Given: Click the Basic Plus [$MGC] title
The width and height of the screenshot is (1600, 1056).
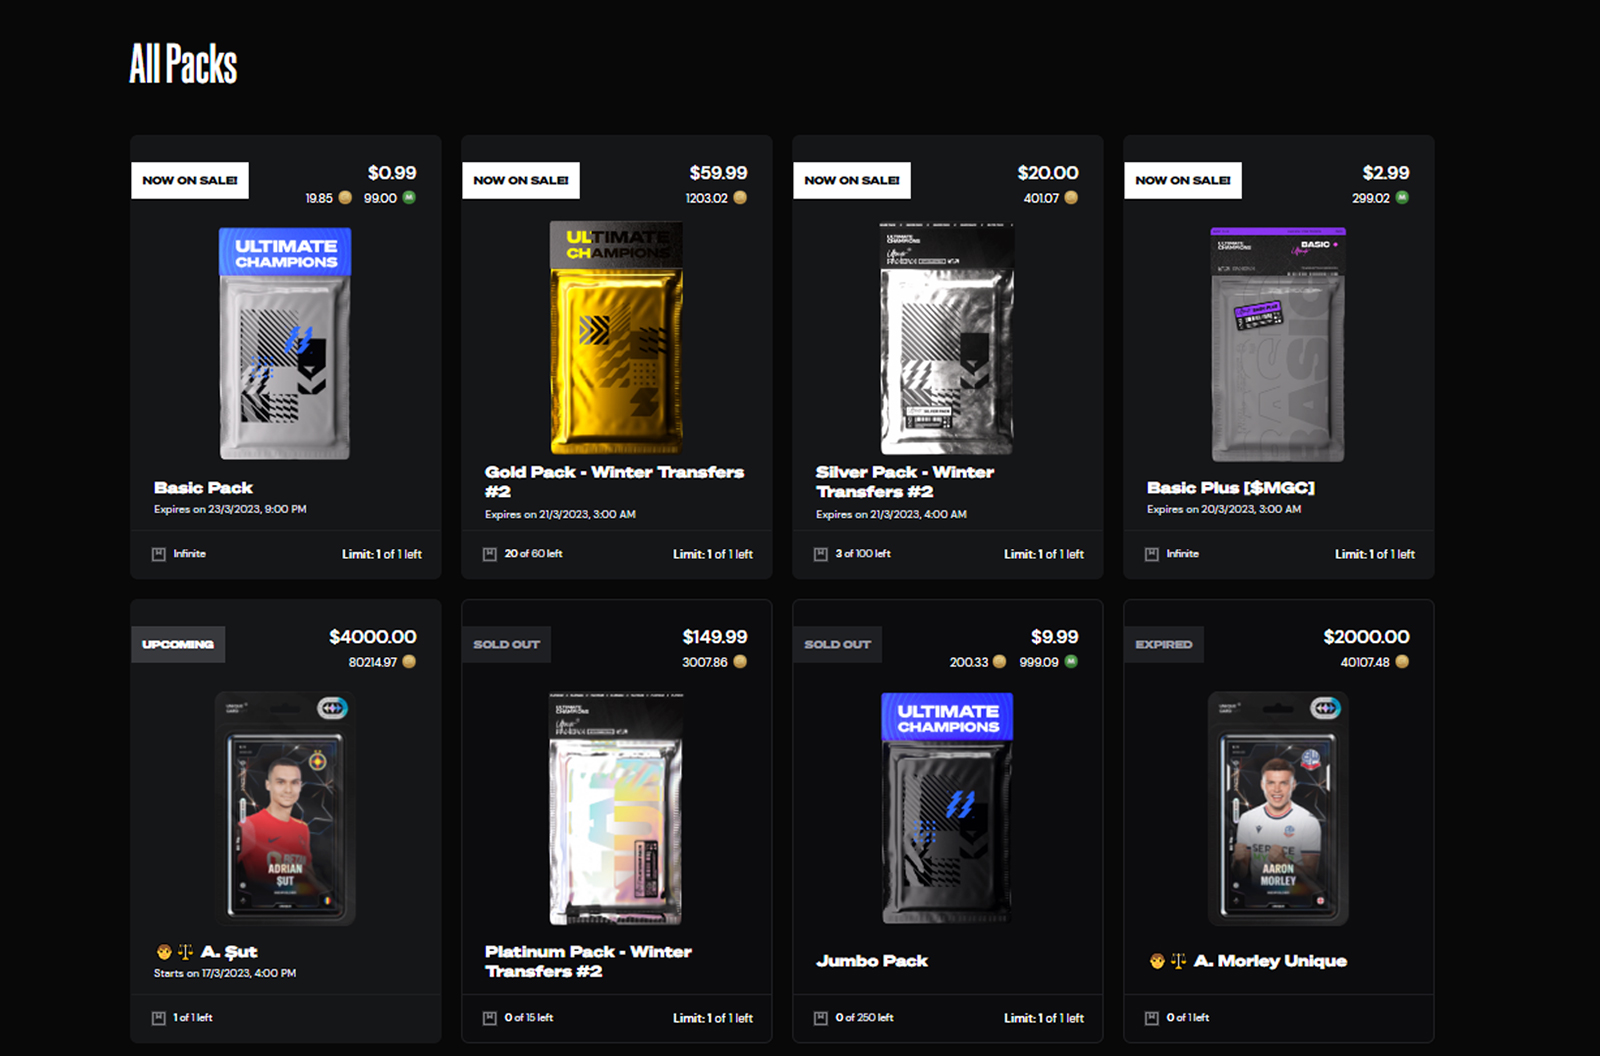Looking at the screenshot, I should [1230, 488].
